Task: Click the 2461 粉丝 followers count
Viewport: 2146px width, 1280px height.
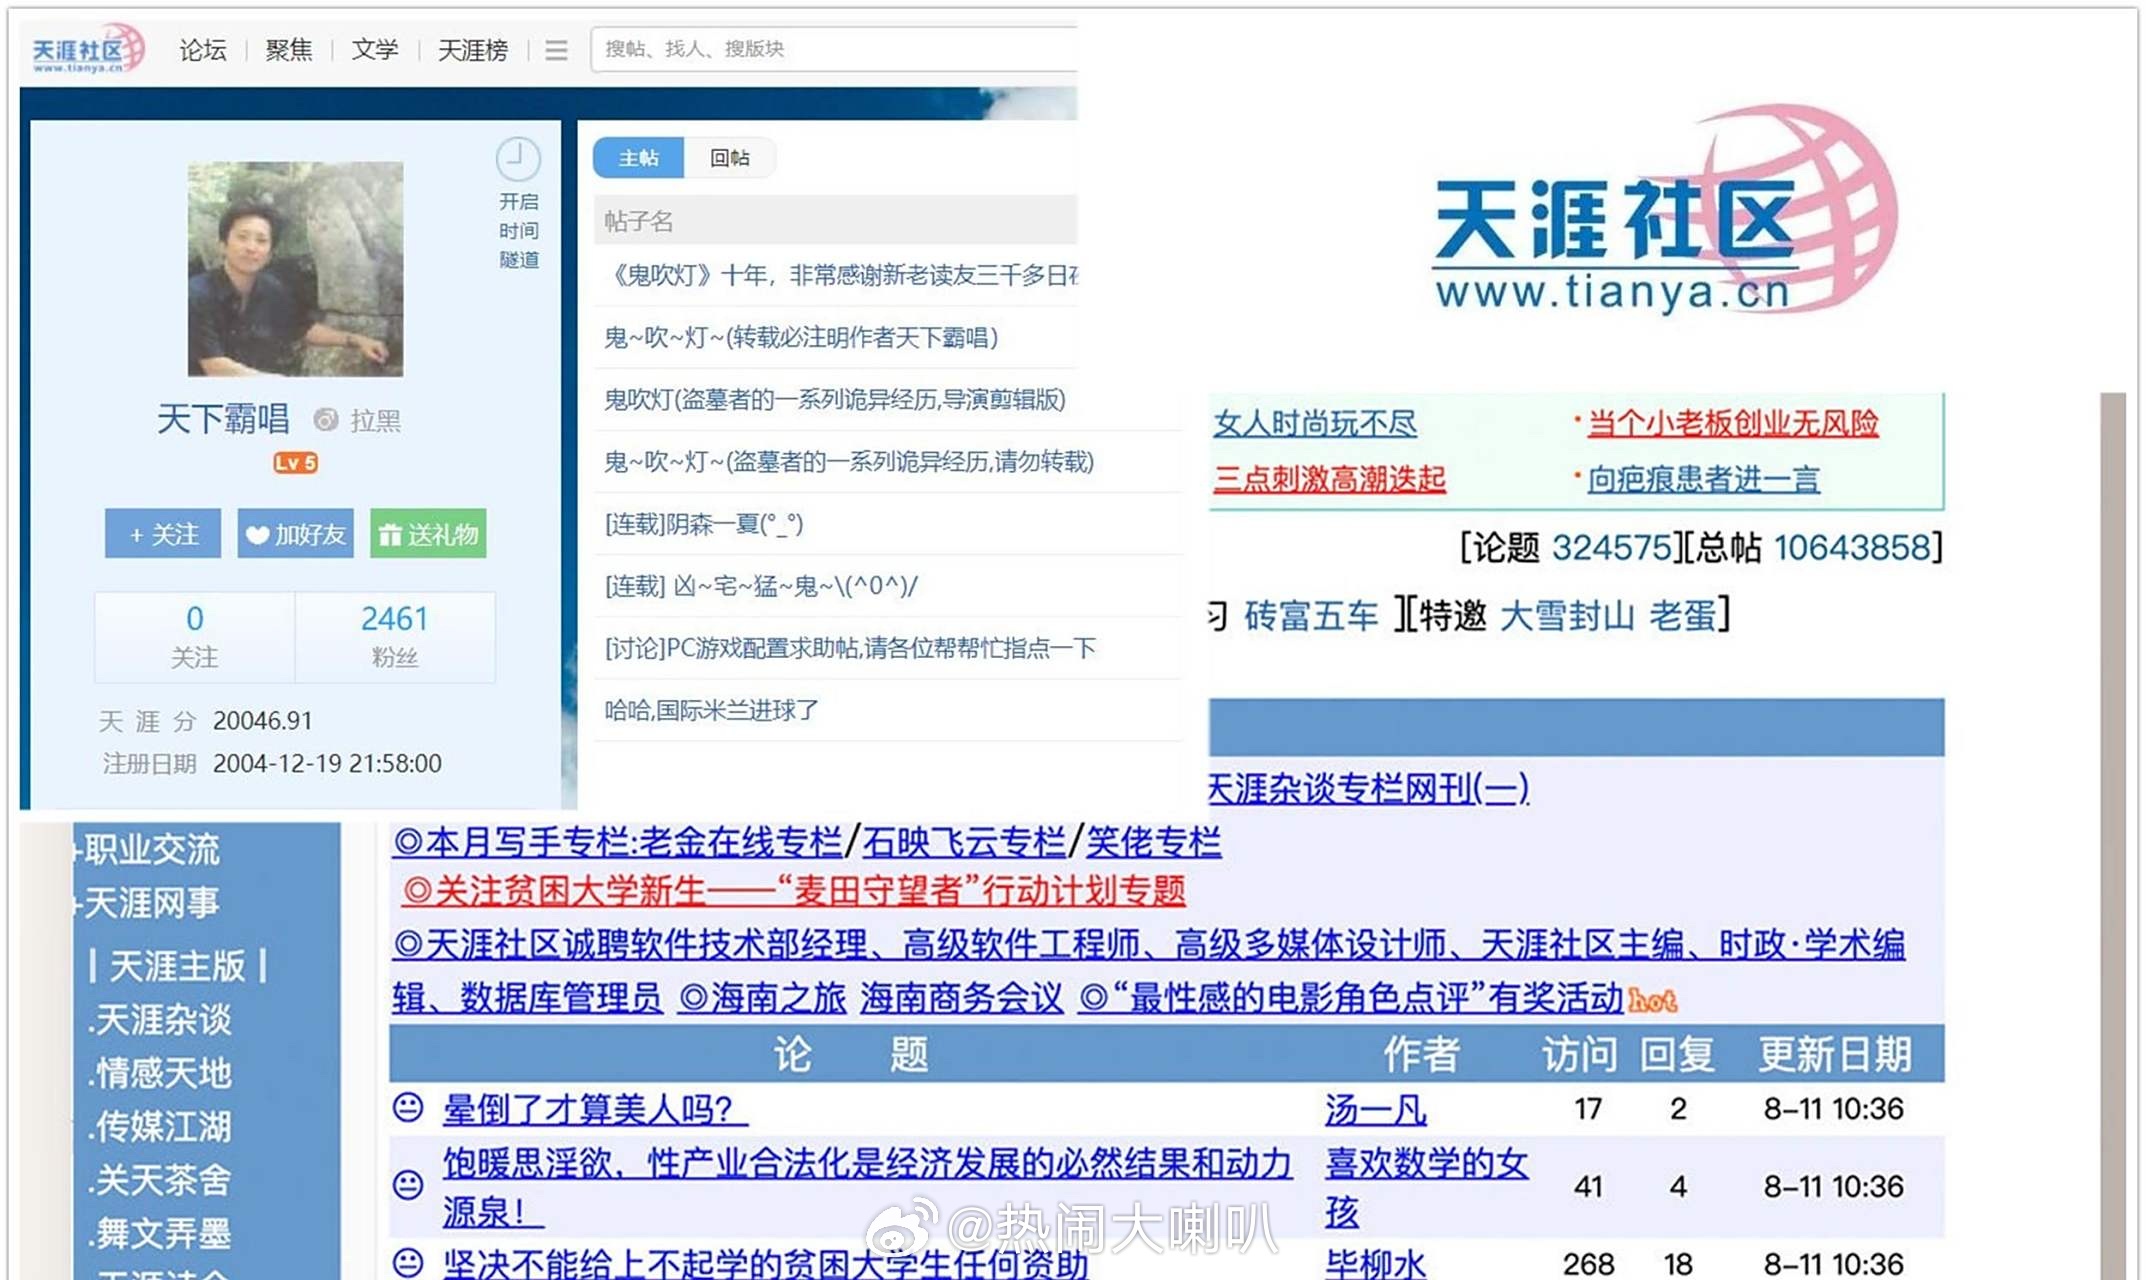Action: tap(395, 636)
